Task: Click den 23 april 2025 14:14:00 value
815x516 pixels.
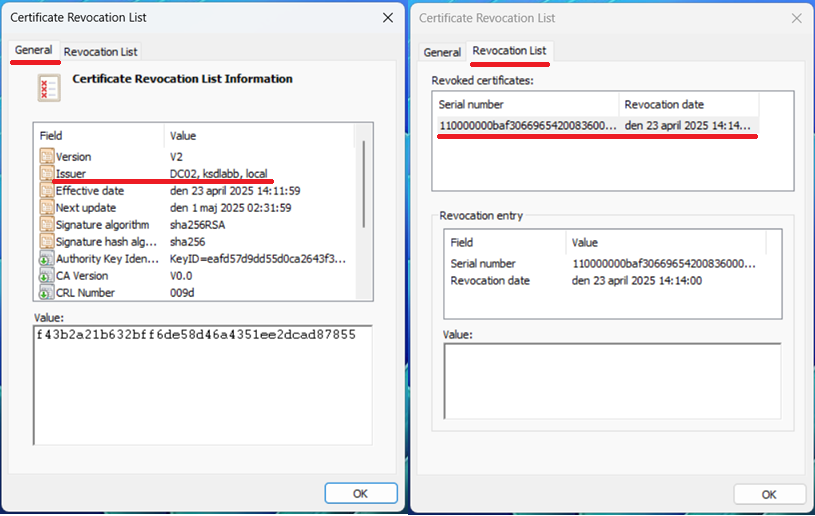Action: coord(637,281)
